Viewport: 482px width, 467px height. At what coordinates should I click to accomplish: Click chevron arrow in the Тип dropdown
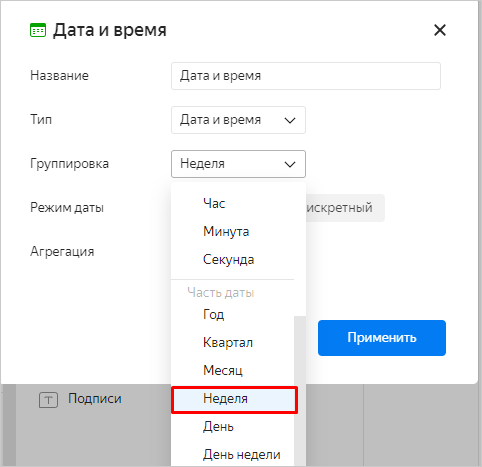point(290,120)
